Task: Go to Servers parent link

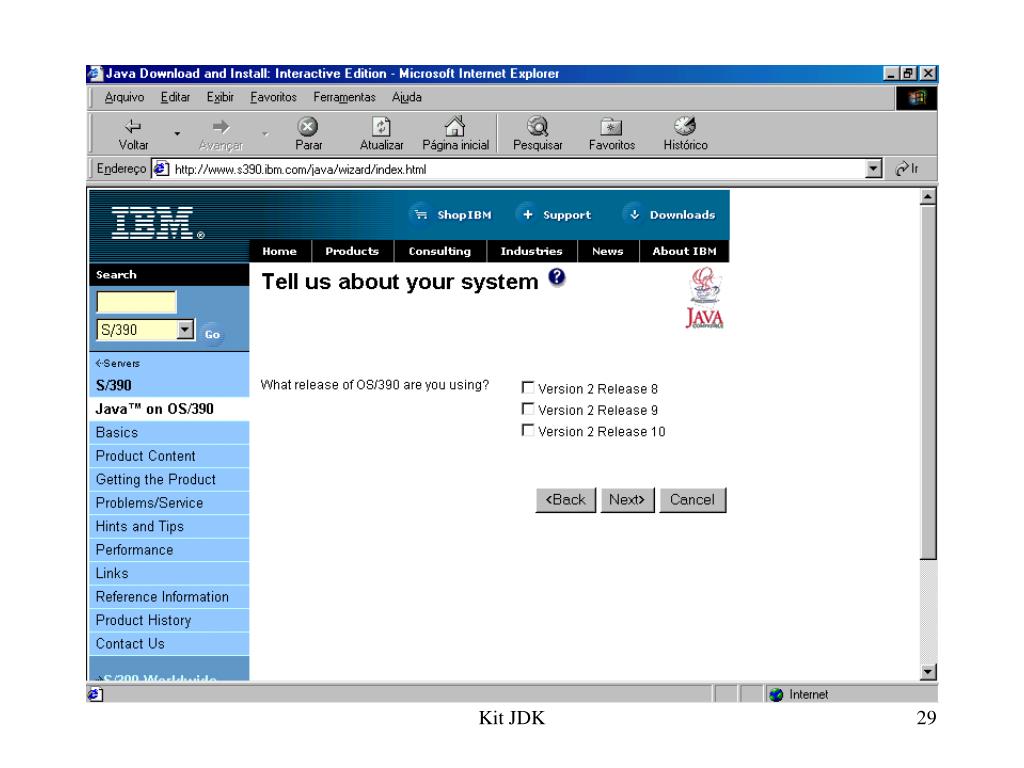Action: (118, 363)
